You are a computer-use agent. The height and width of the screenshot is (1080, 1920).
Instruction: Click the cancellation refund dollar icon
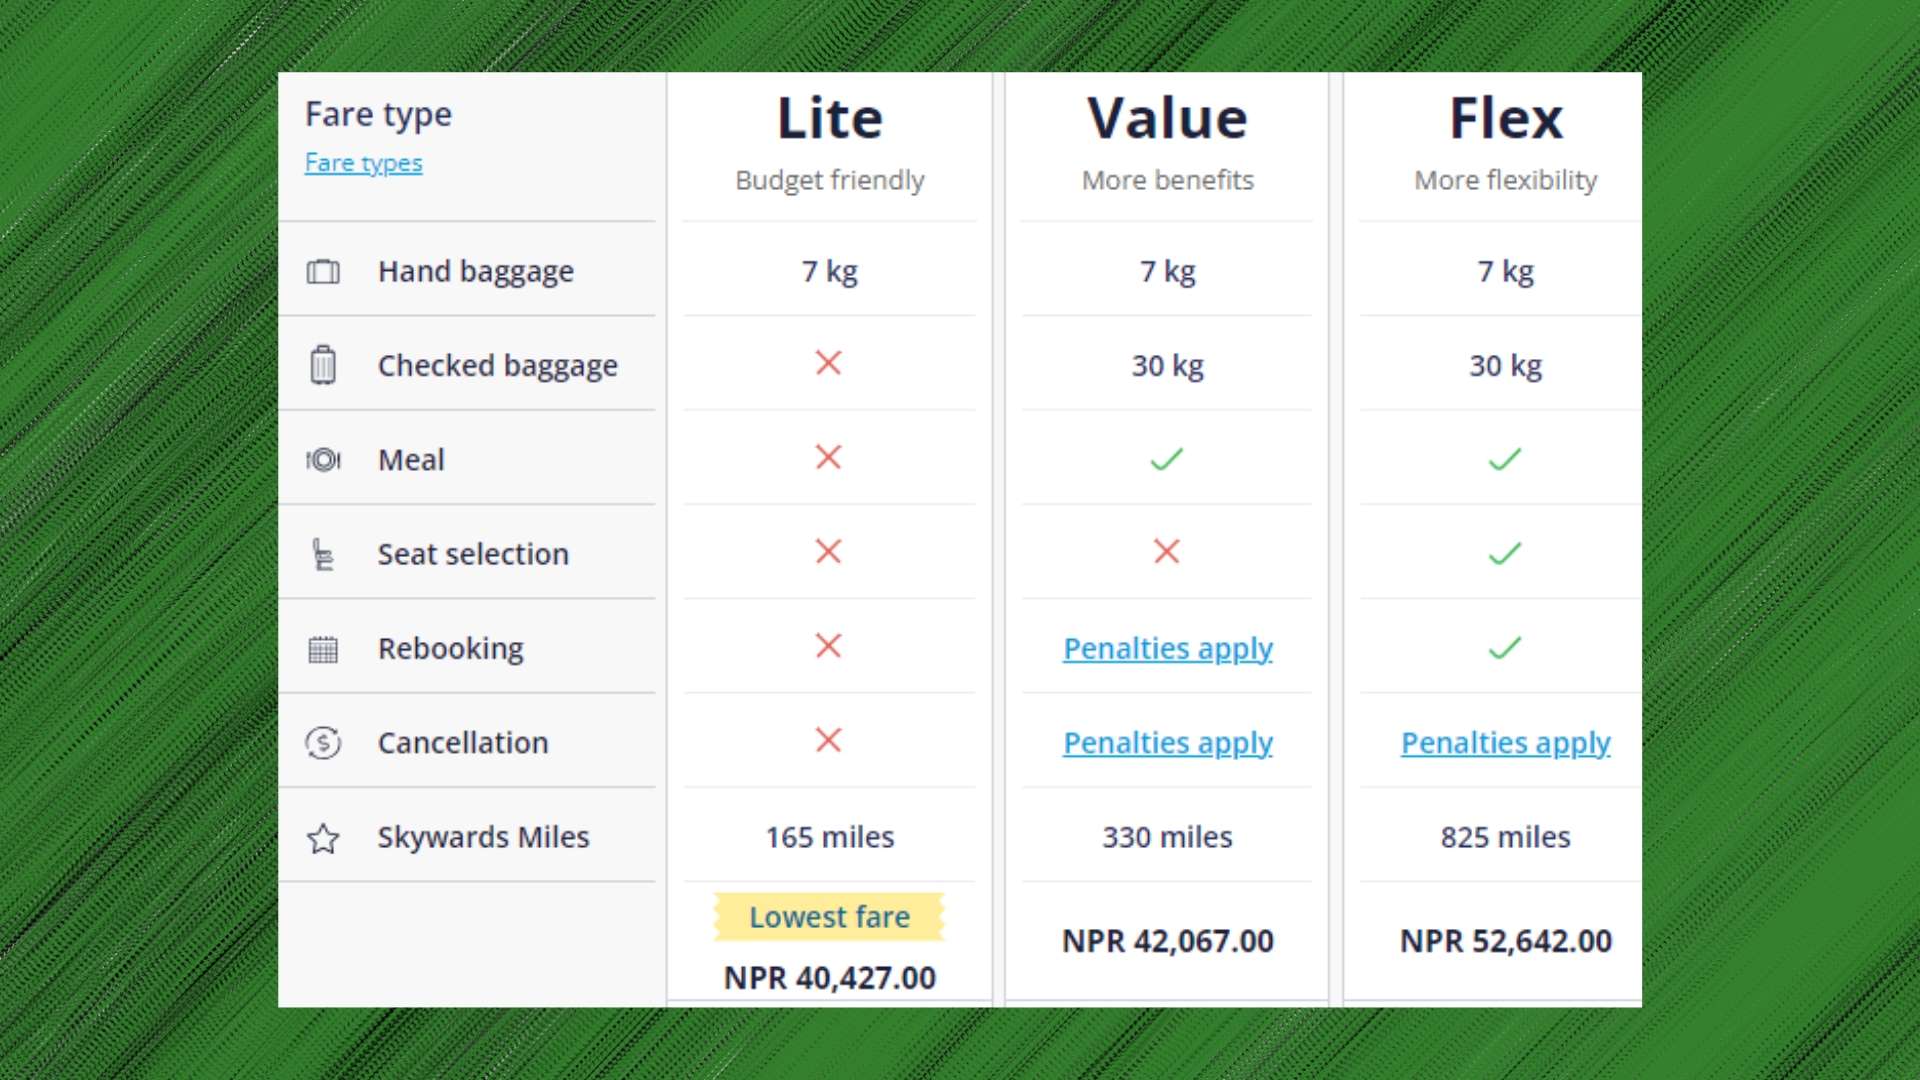[323, 743]
